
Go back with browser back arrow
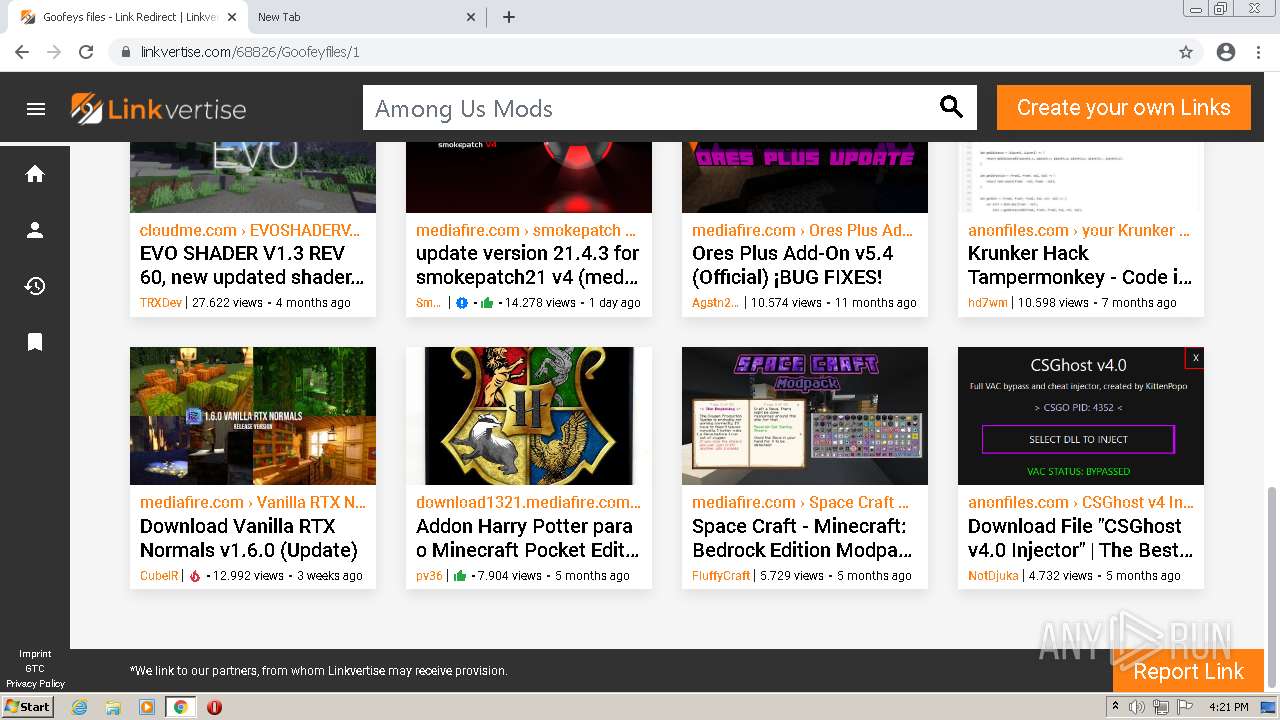pos(22,52)
